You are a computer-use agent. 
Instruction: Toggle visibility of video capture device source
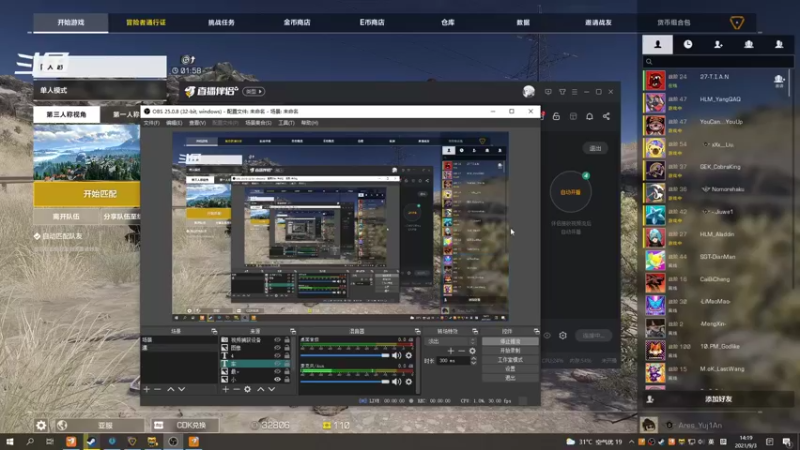pos(278,340)
